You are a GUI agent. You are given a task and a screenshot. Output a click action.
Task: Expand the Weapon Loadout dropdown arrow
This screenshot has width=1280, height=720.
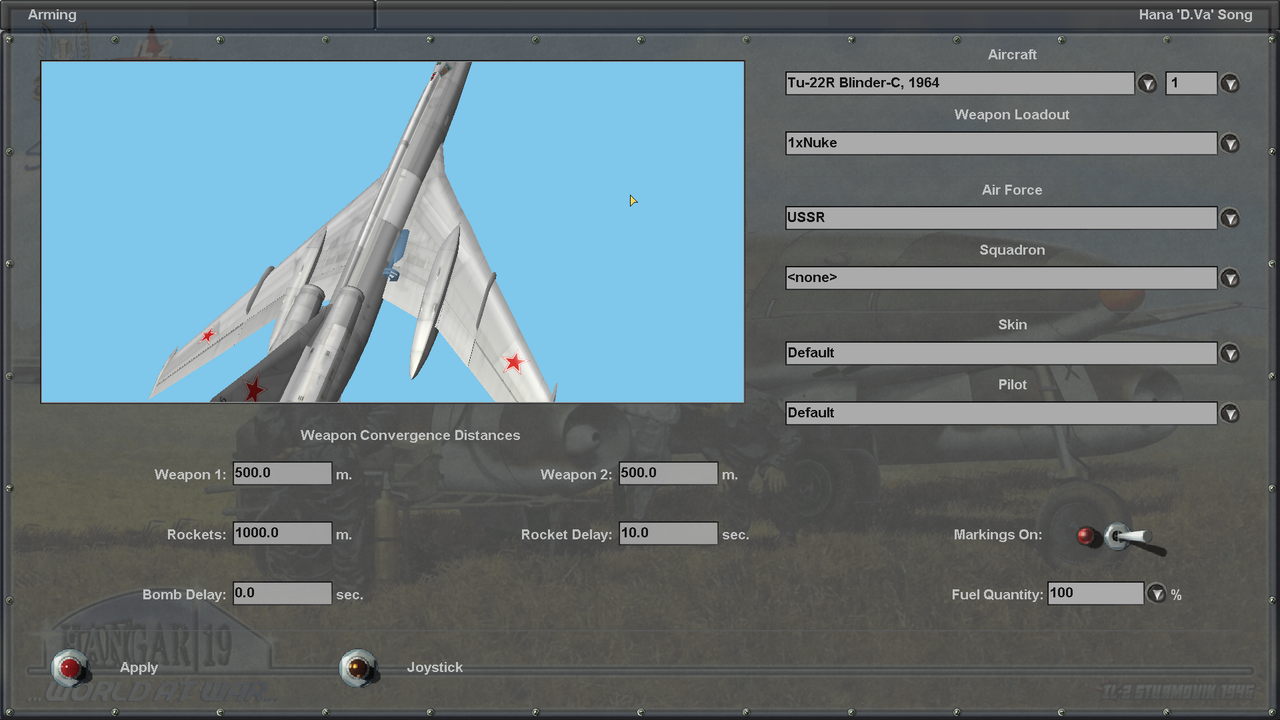[x=1230, y=143]
